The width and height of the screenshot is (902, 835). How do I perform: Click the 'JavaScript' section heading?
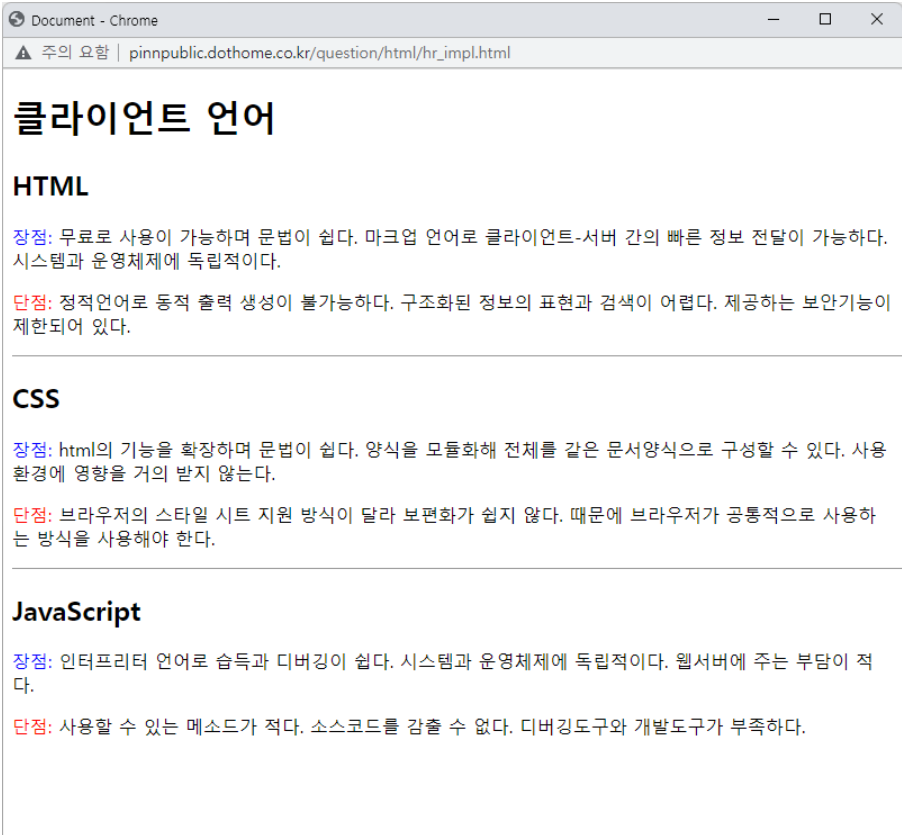[77, 611]
